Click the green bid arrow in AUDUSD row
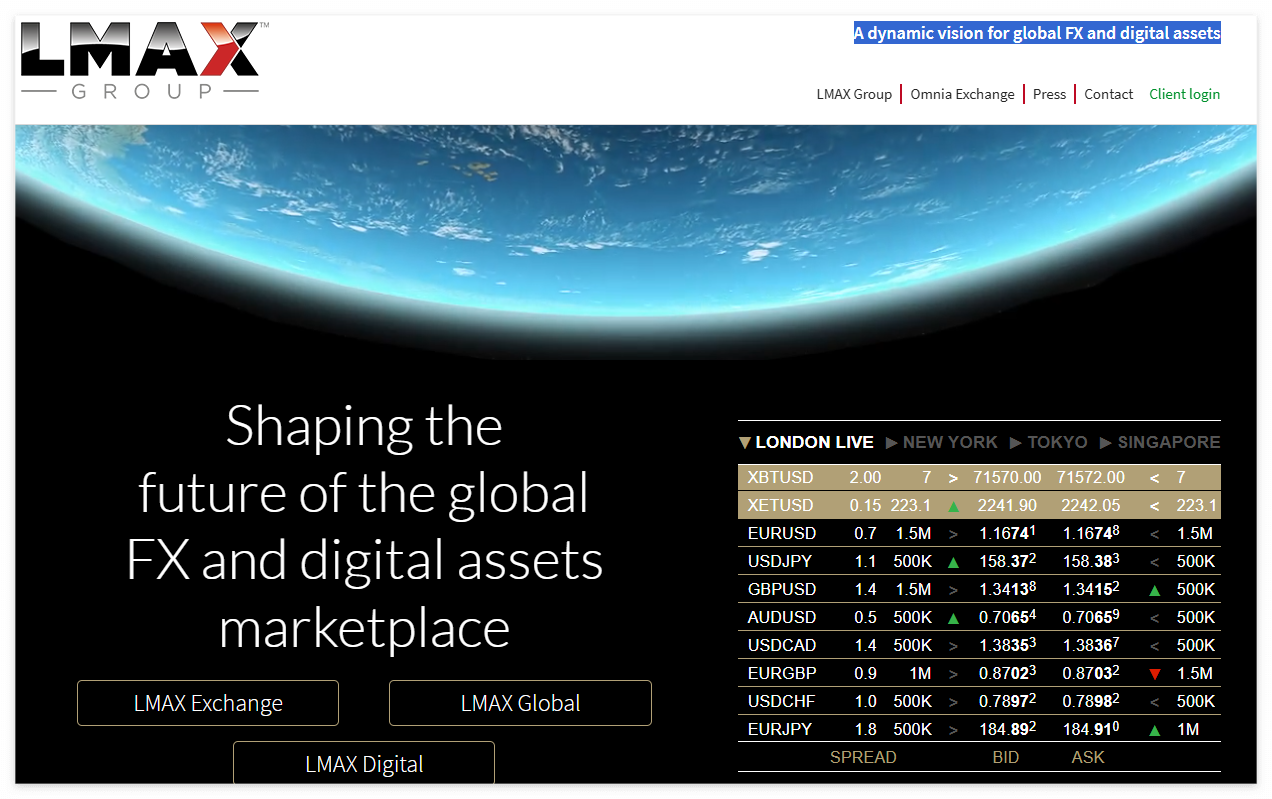This screenshot has height=799, width=1272. coord(953,618)
